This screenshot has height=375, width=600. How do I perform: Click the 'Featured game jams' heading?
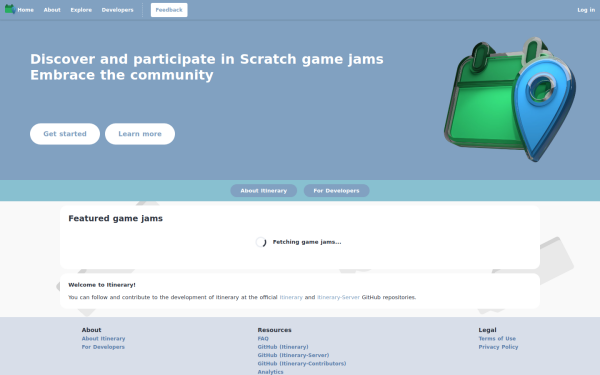(116, 218)
